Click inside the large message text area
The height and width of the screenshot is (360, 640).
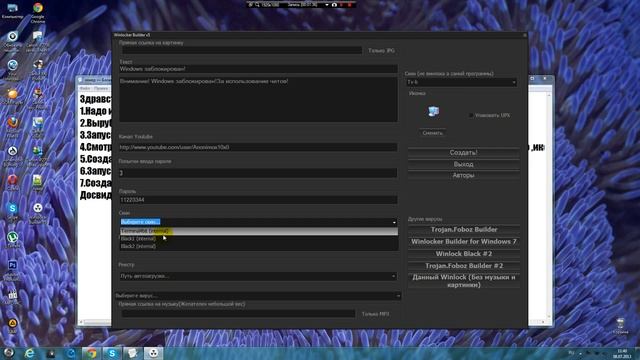pyautogui.click(x=258, y=100)
